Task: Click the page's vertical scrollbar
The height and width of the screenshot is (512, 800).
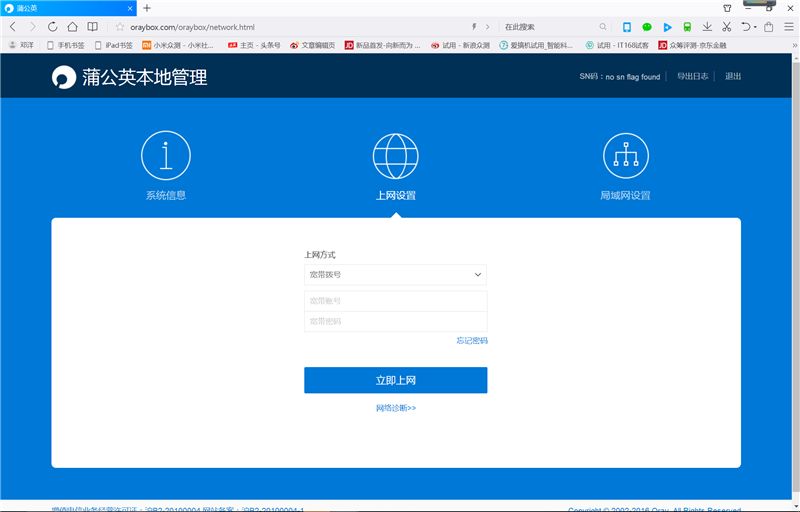Action: pos(796,275)
